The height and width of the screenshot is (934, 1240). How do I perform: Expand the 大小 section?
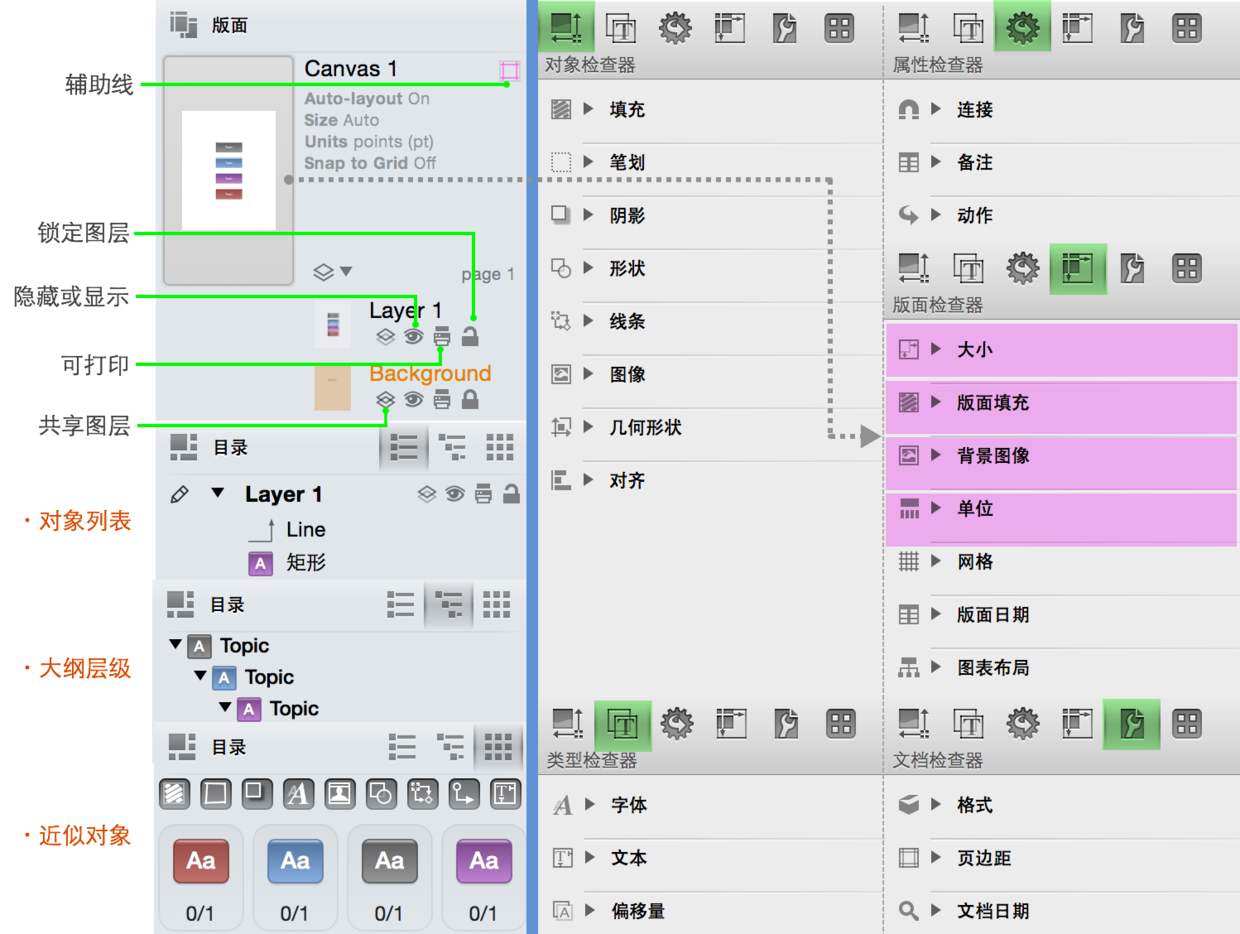click(x=937, y=349)
